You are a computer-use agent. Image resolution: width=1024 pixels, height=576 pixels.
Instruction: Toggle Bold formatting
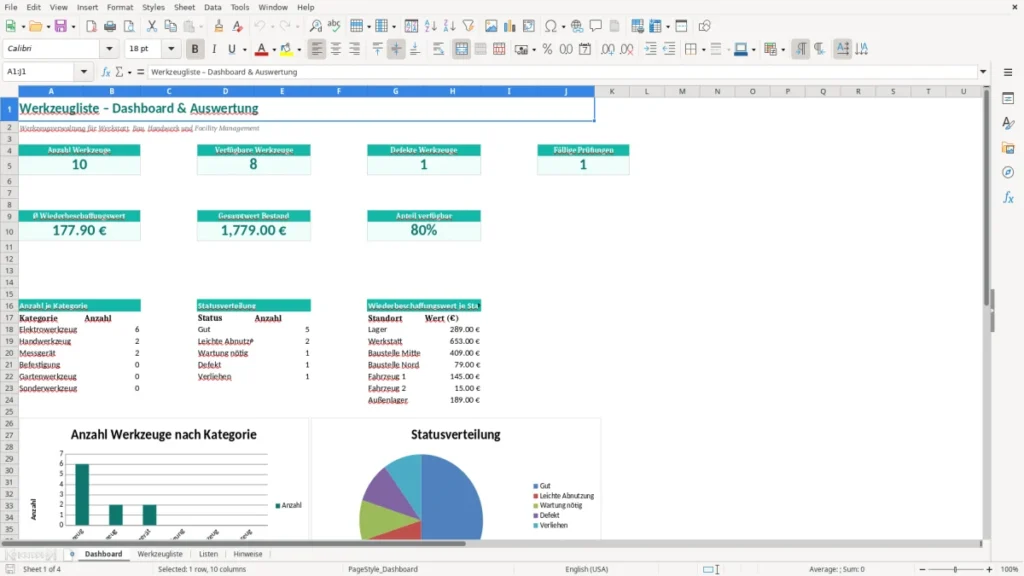tap(195, 49)
